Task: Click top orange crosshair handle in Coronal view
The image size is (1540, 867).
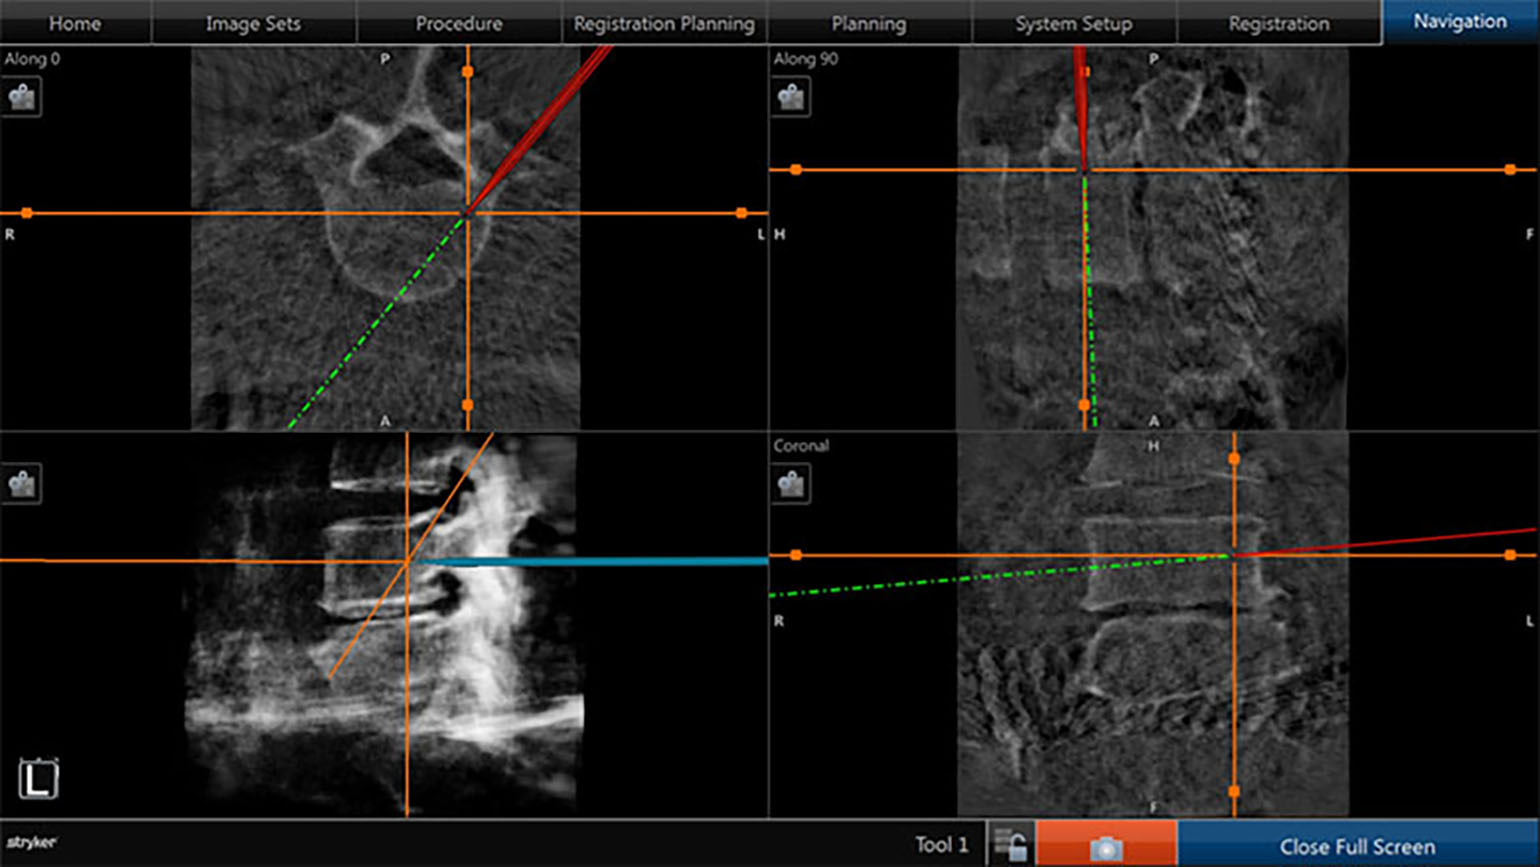Action: pos(1234,459)
